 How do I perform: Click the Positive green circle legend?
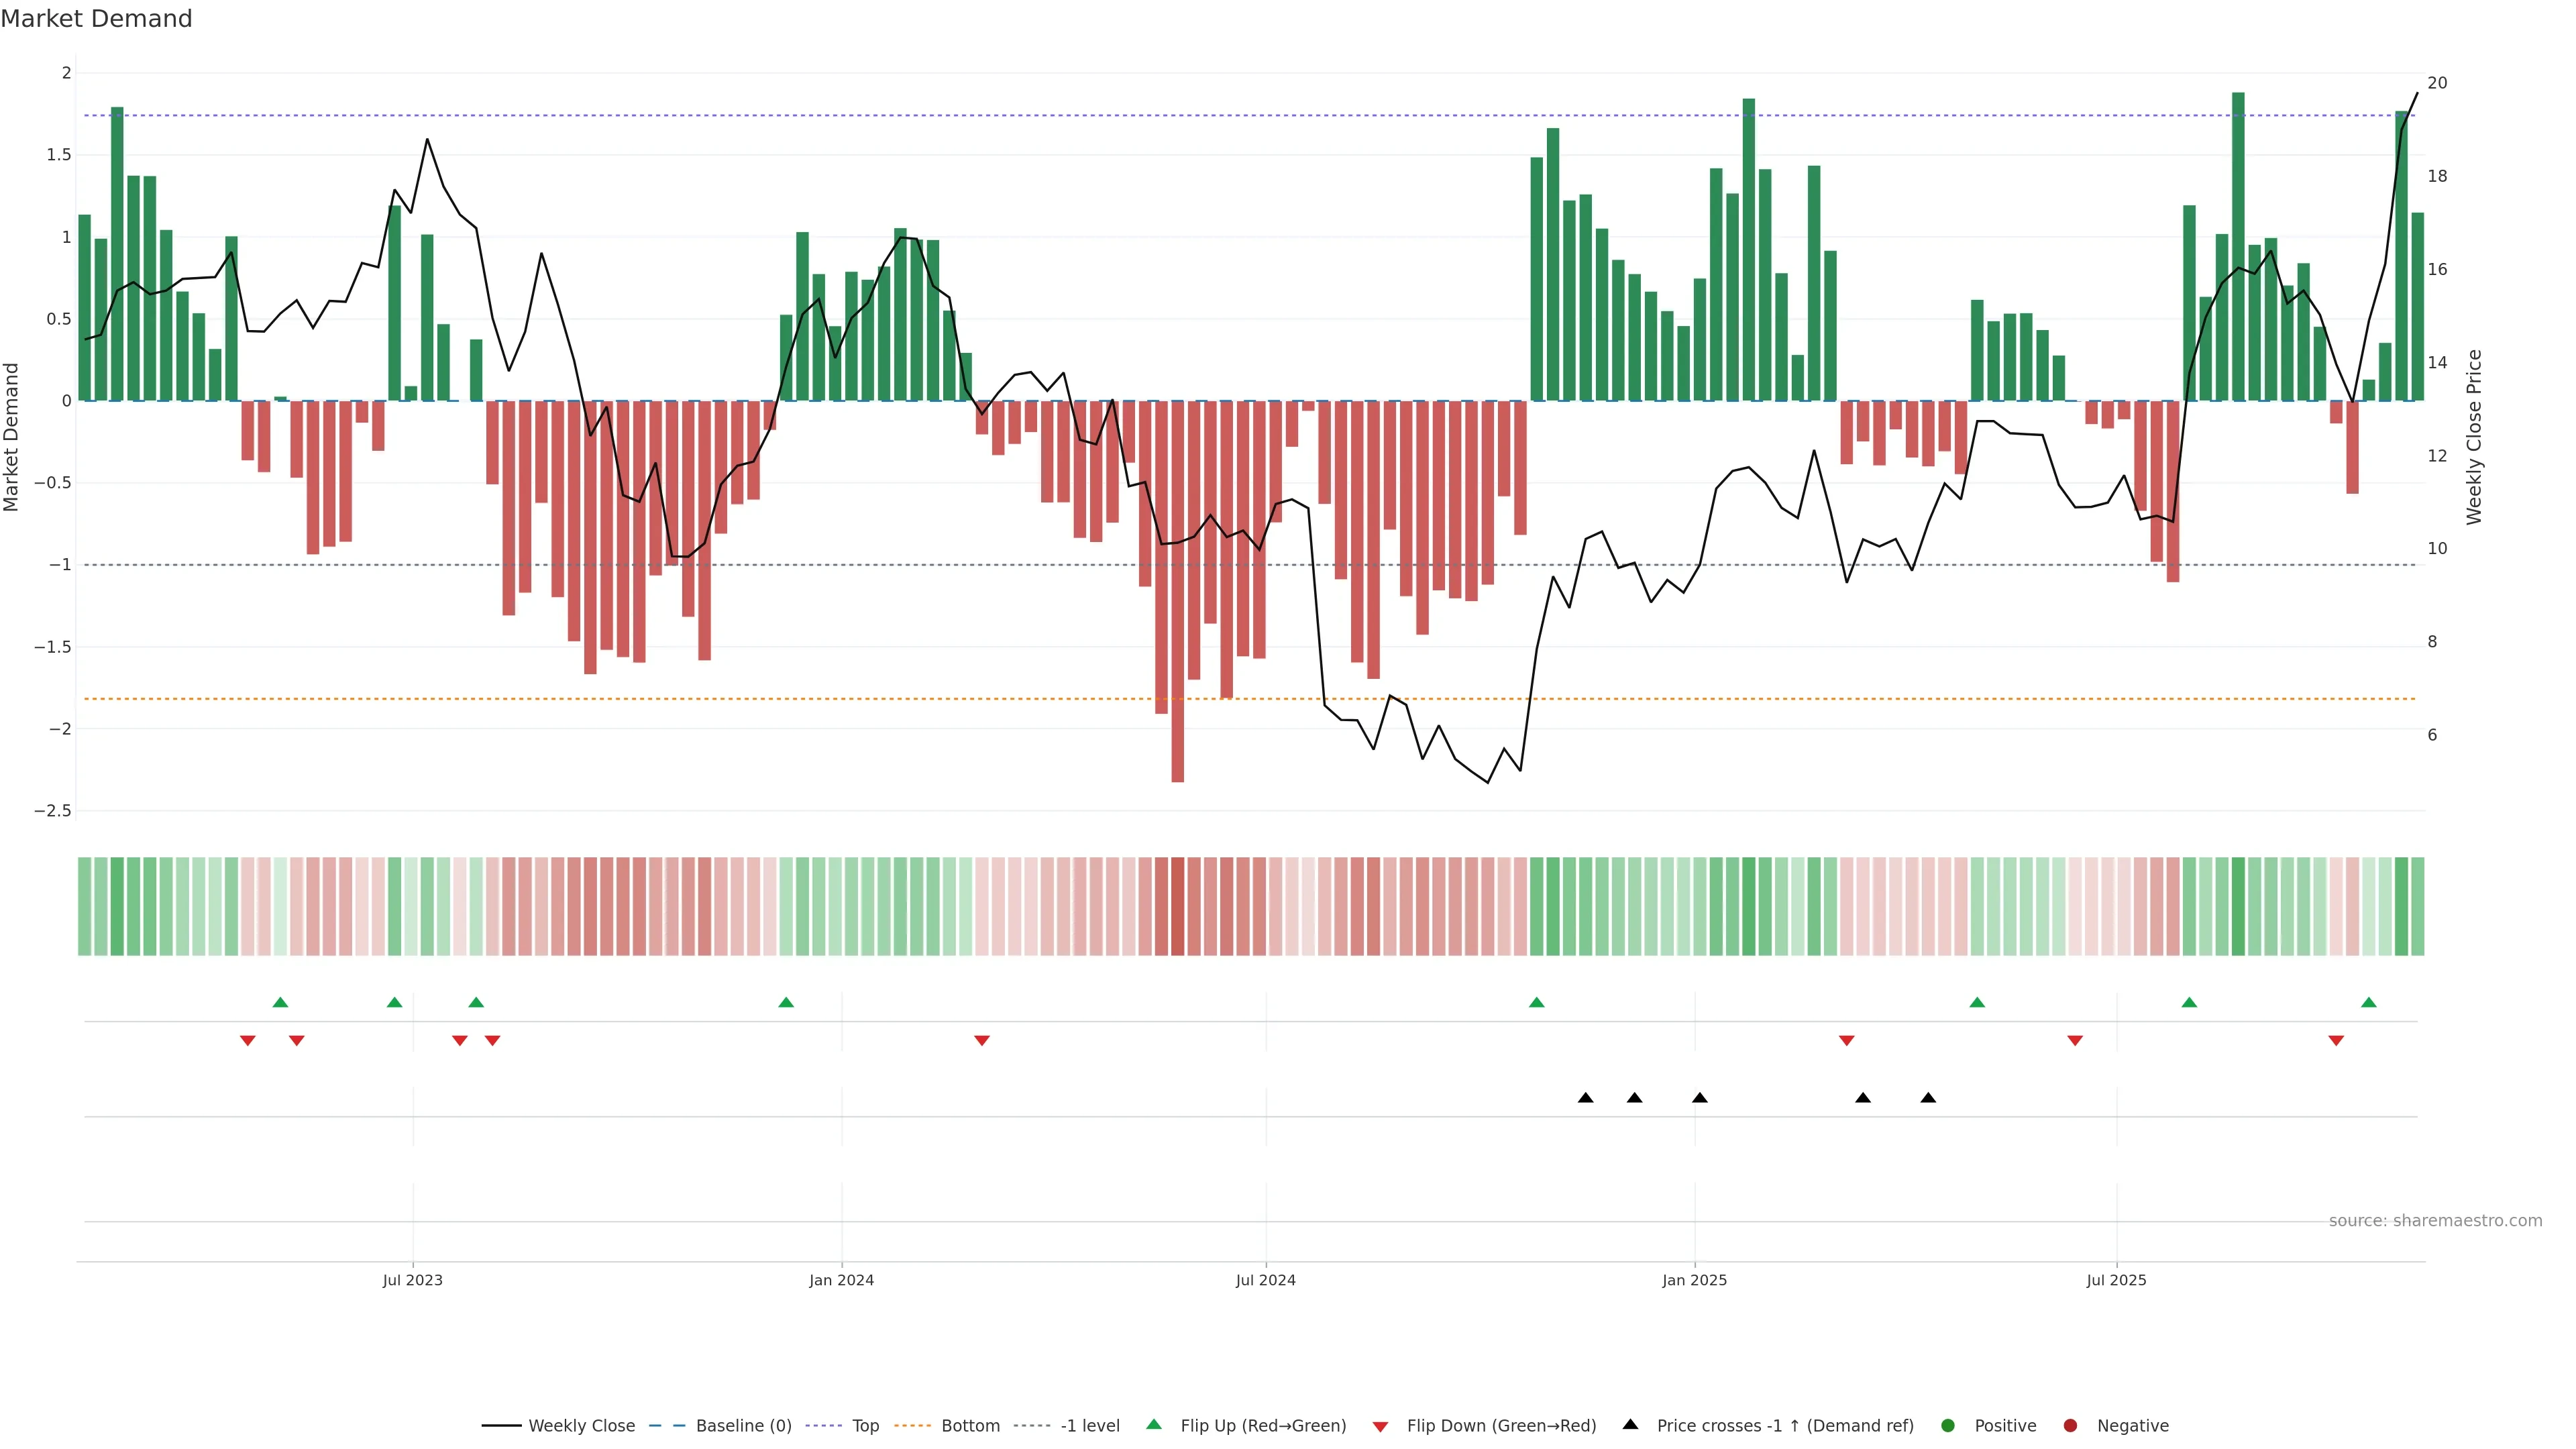tap(1947, 1426)
